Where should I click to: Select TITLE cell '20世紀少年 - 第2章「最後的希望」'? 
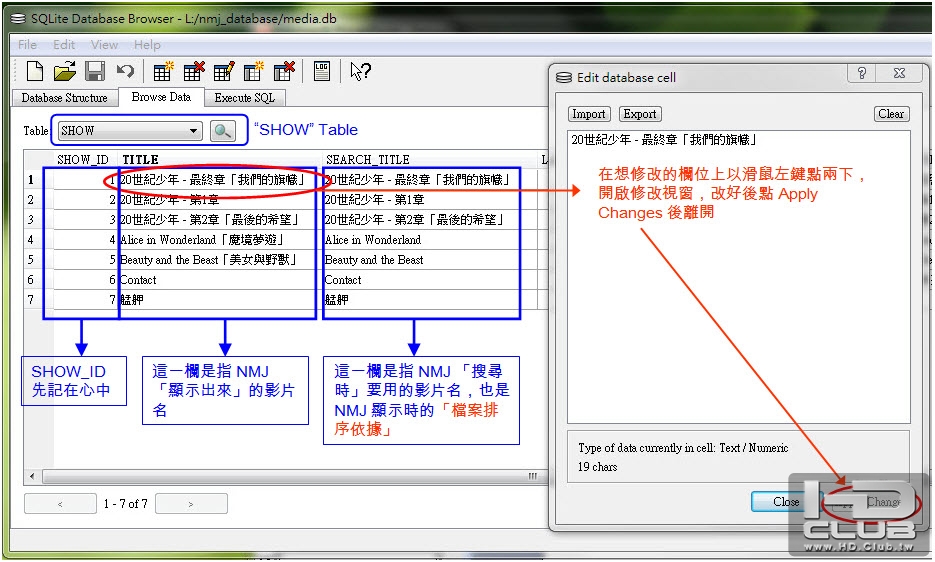220,220
